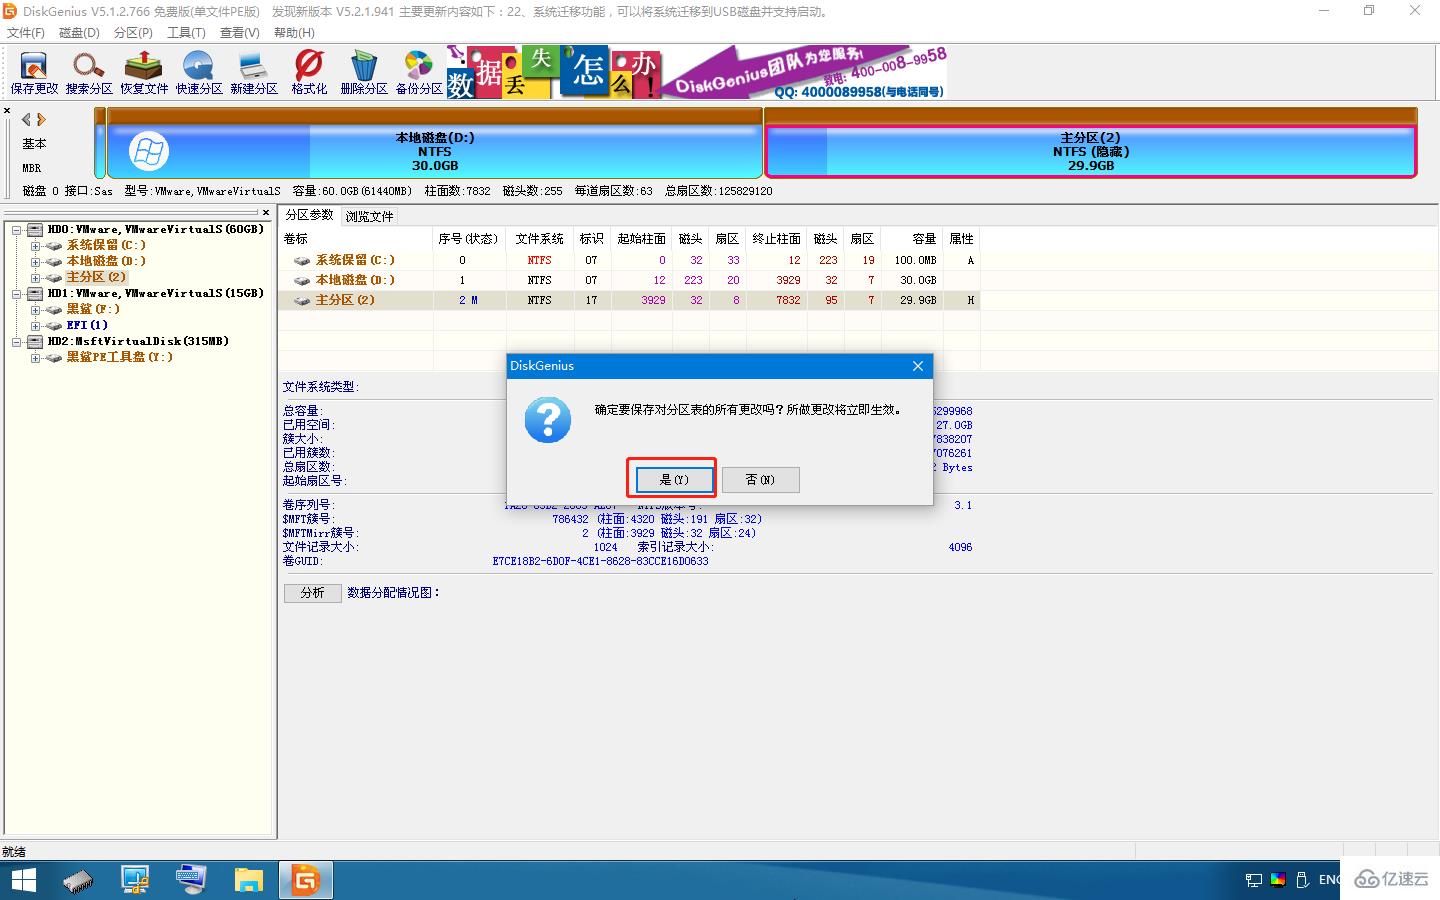Open the memory chip tool on taskbar
Image resolution: width=1440 pixels, height=900 pixels.
pos(78,881)
